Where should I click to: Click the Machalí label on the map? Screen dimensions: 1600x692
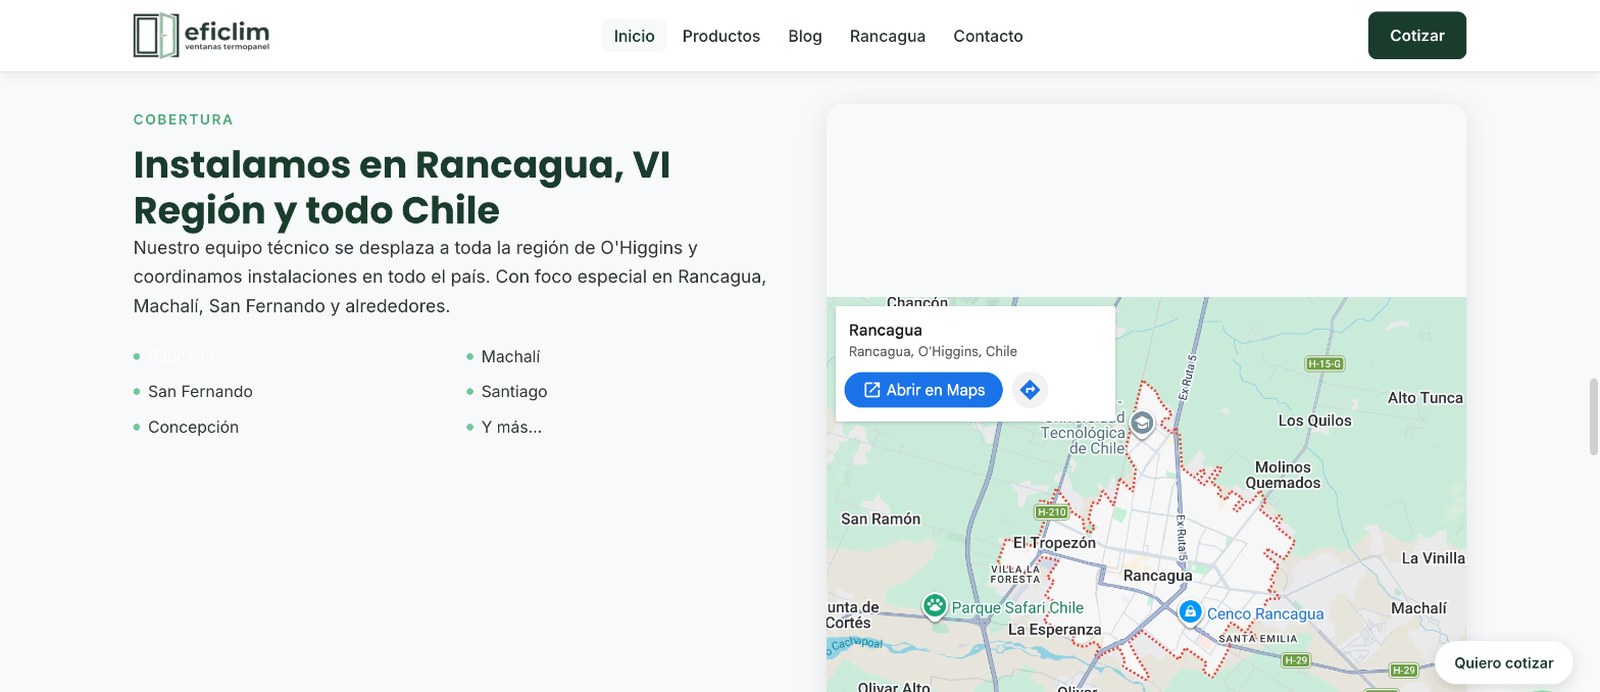pos(1418,608)
